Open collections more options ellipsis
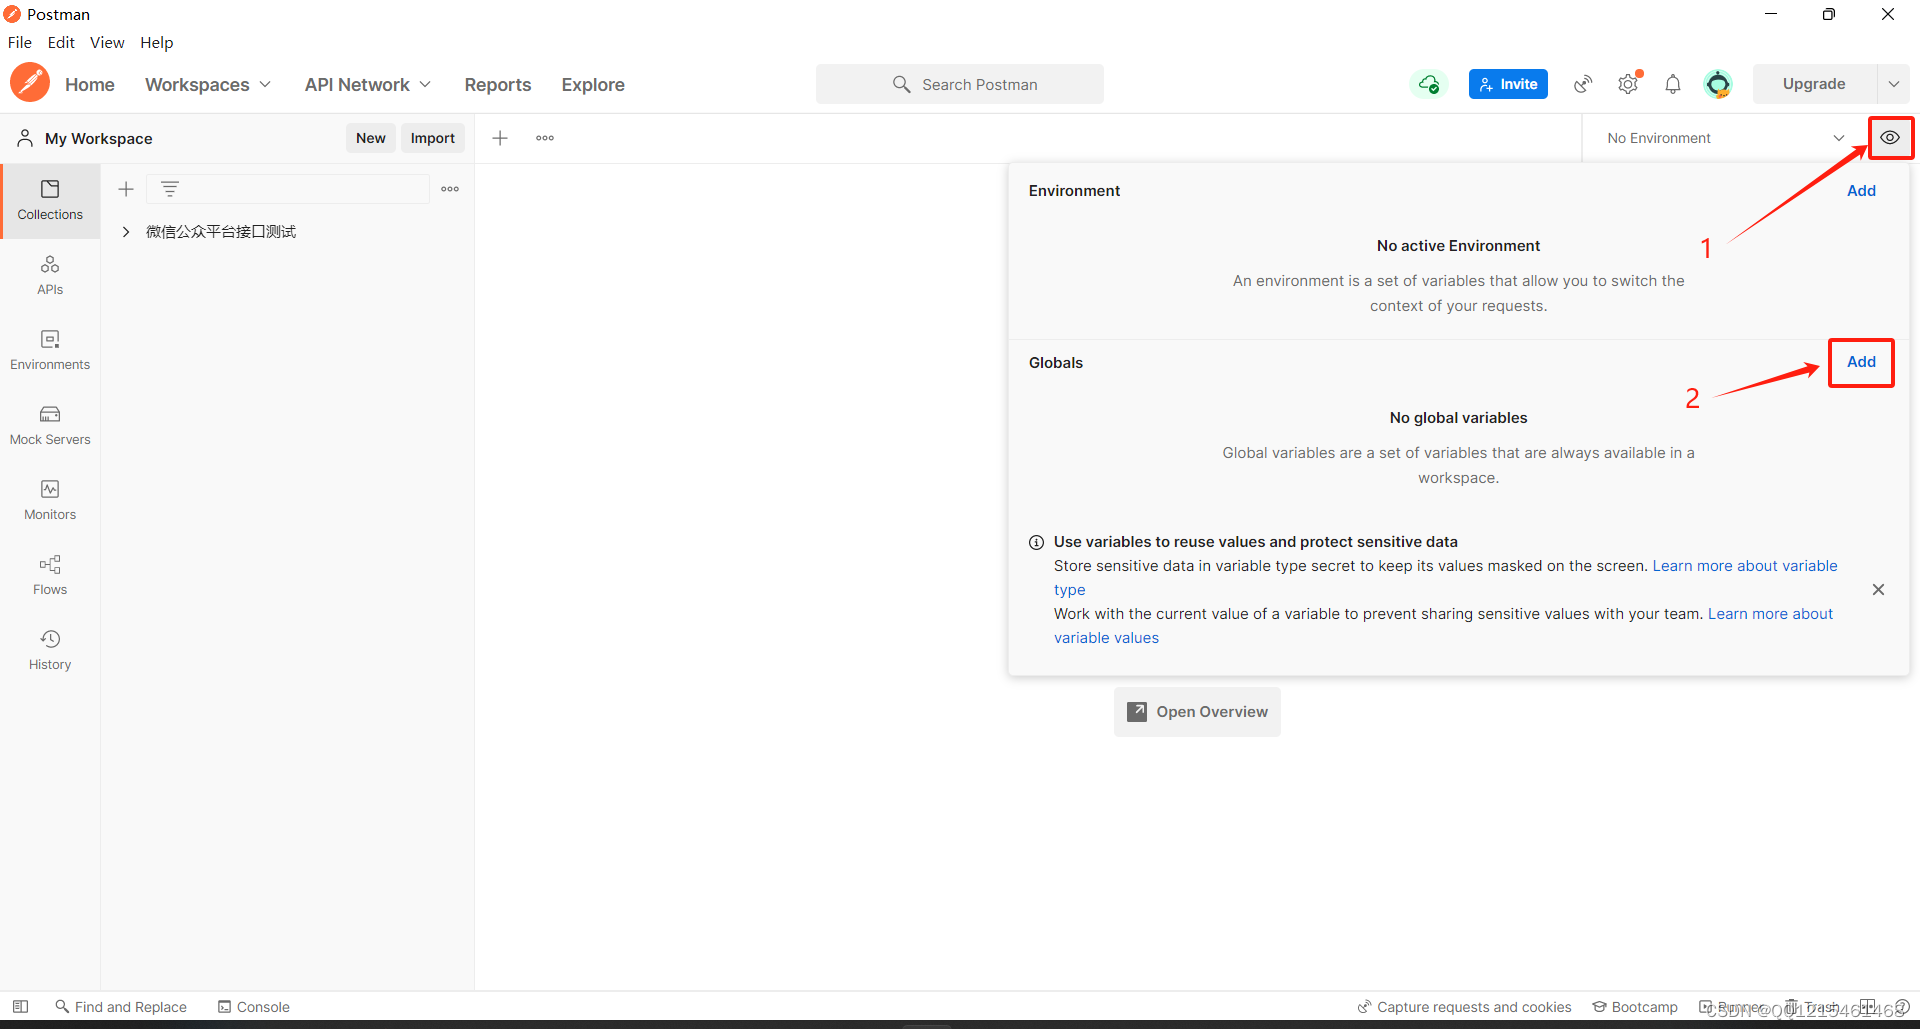 point(450,189)
